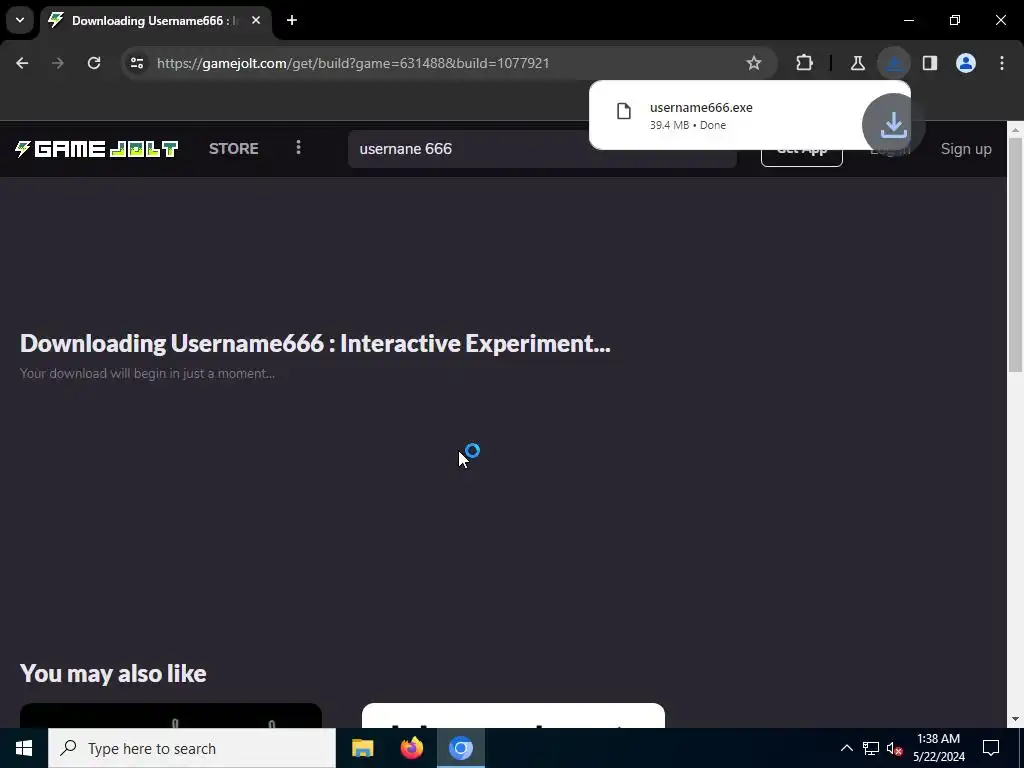
Task: Open network status tray icon
Action: tap(871, 748)
